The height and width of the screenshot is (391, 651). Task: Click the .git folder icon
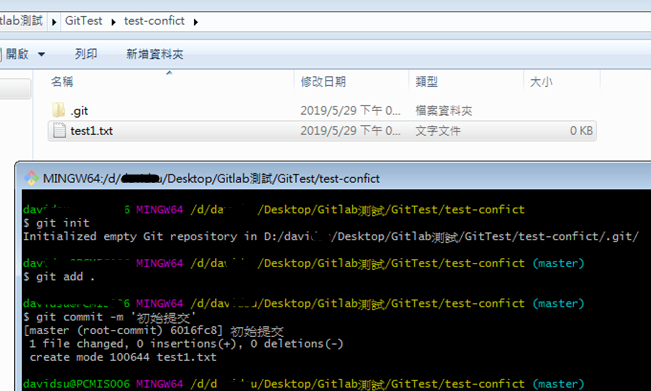[59, 110]
